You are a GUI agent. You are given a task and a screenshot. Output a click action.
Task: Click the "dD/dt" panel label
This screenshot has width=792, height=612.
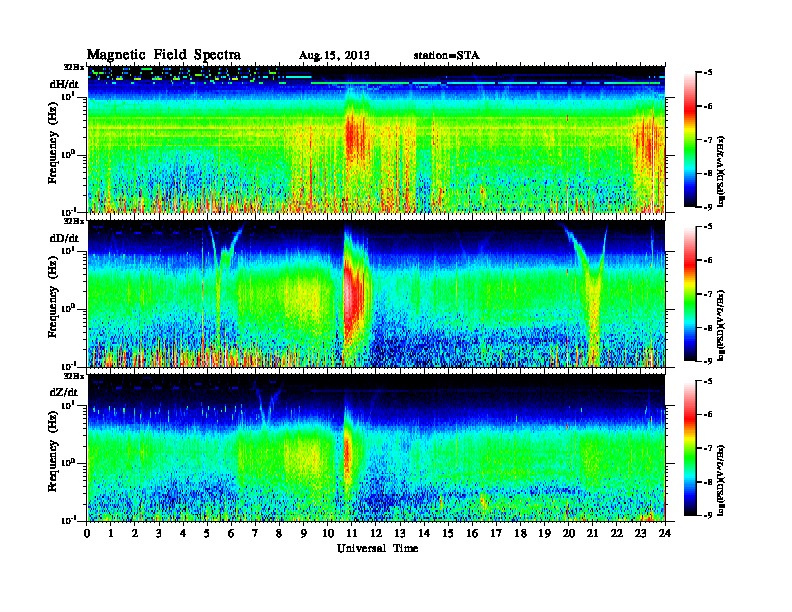point(64,238)
